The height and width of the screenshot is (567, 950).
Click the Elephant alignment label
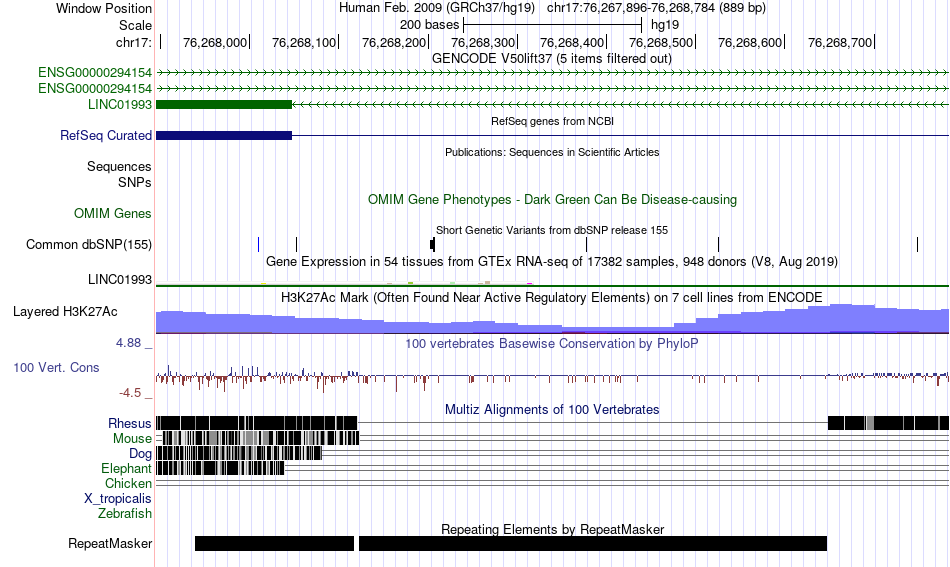coord(127,468)
